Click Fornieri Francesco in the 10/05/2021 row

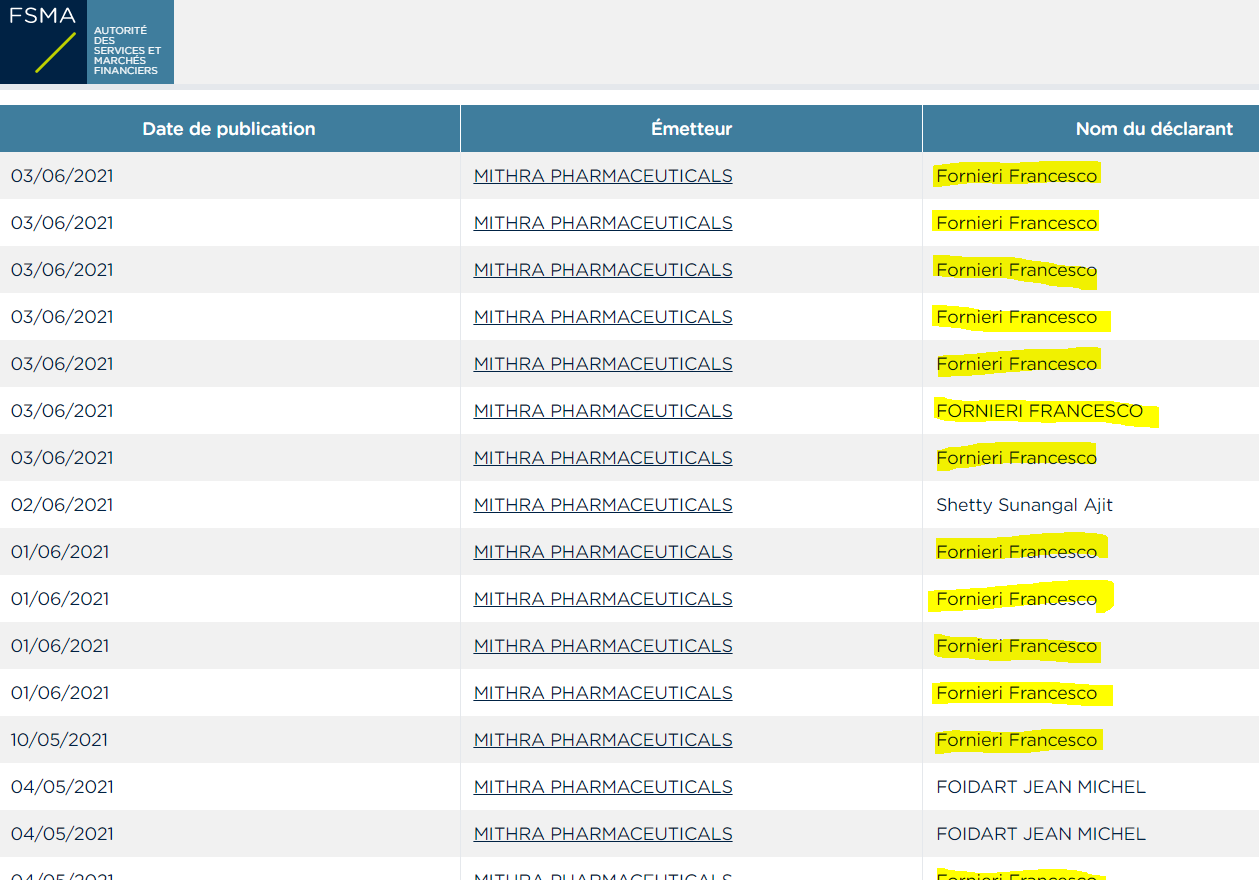(1016, 740)
